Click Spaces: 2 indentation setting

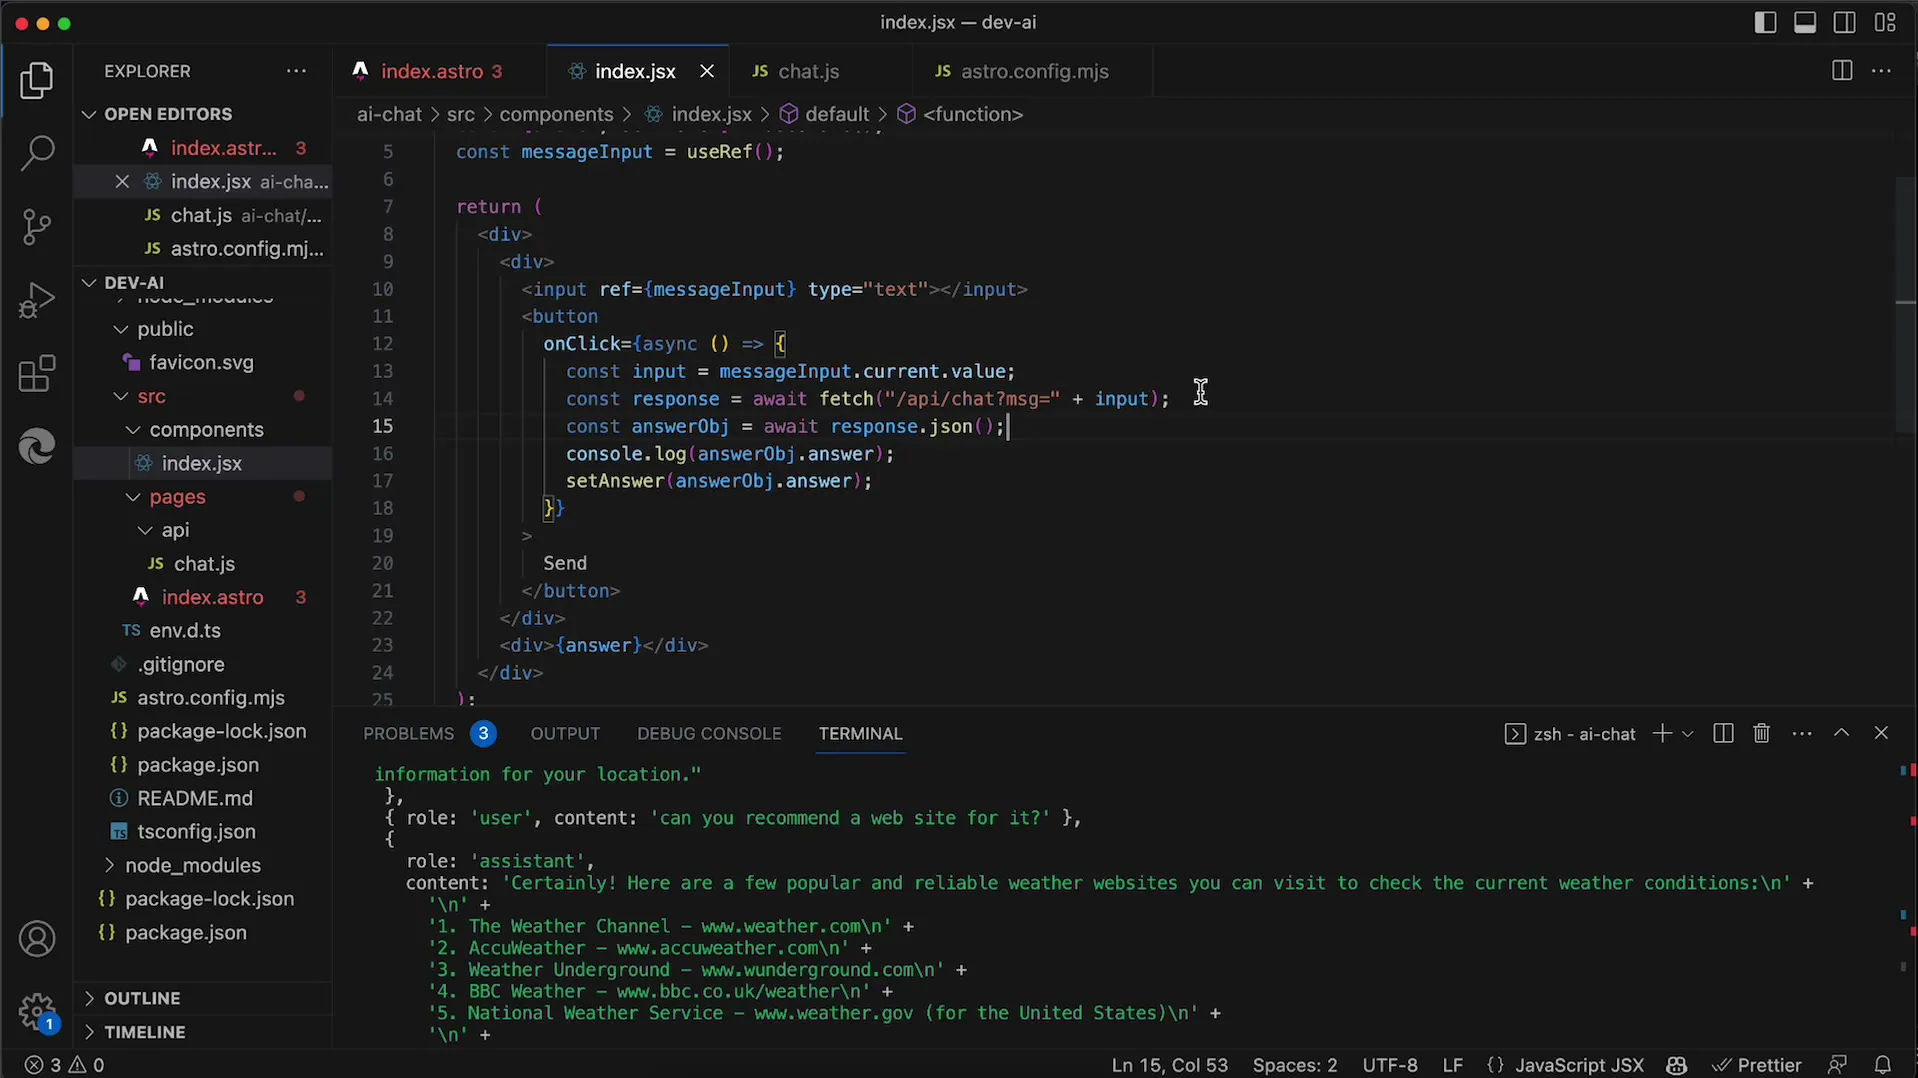[x=1295, y=1065]
